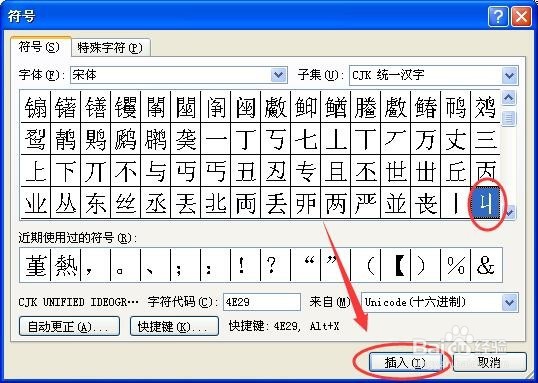The height and width of the screenshot is (383, 538).
Task: Select the recently used & symbol
Action: pos(486,265)
